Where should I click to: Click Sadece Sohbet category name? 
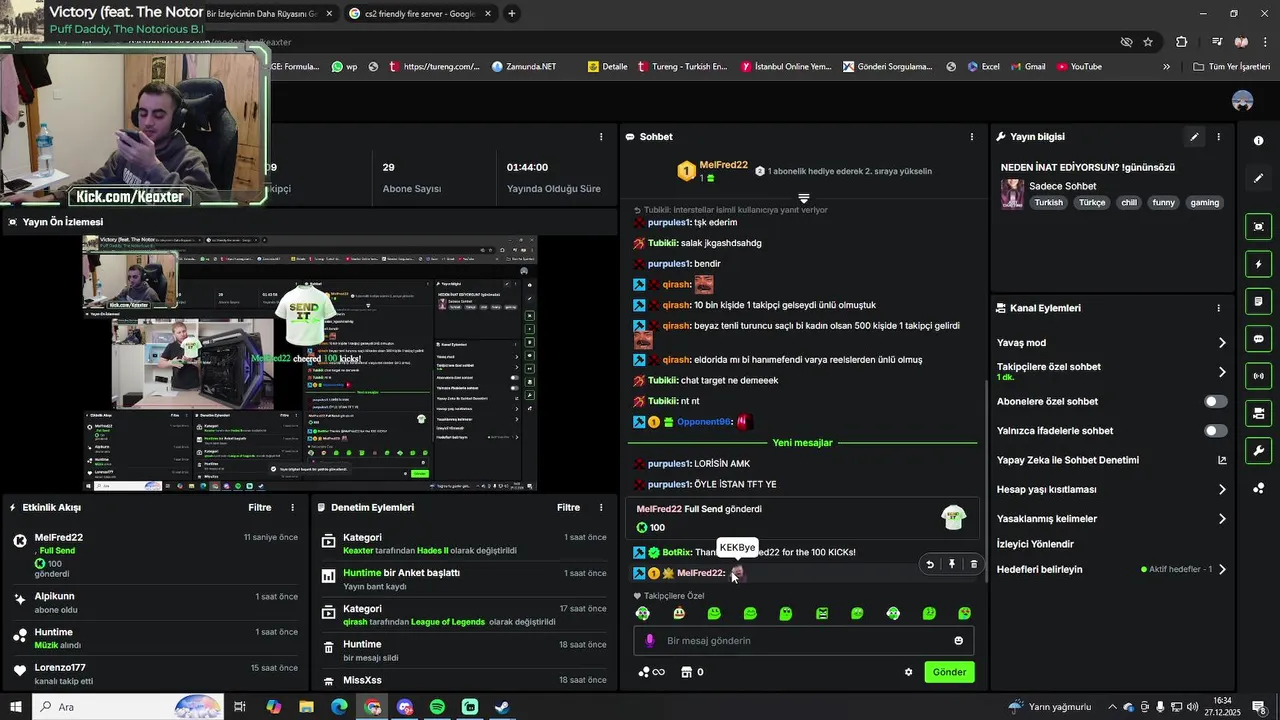click(x=1062, y=186)
